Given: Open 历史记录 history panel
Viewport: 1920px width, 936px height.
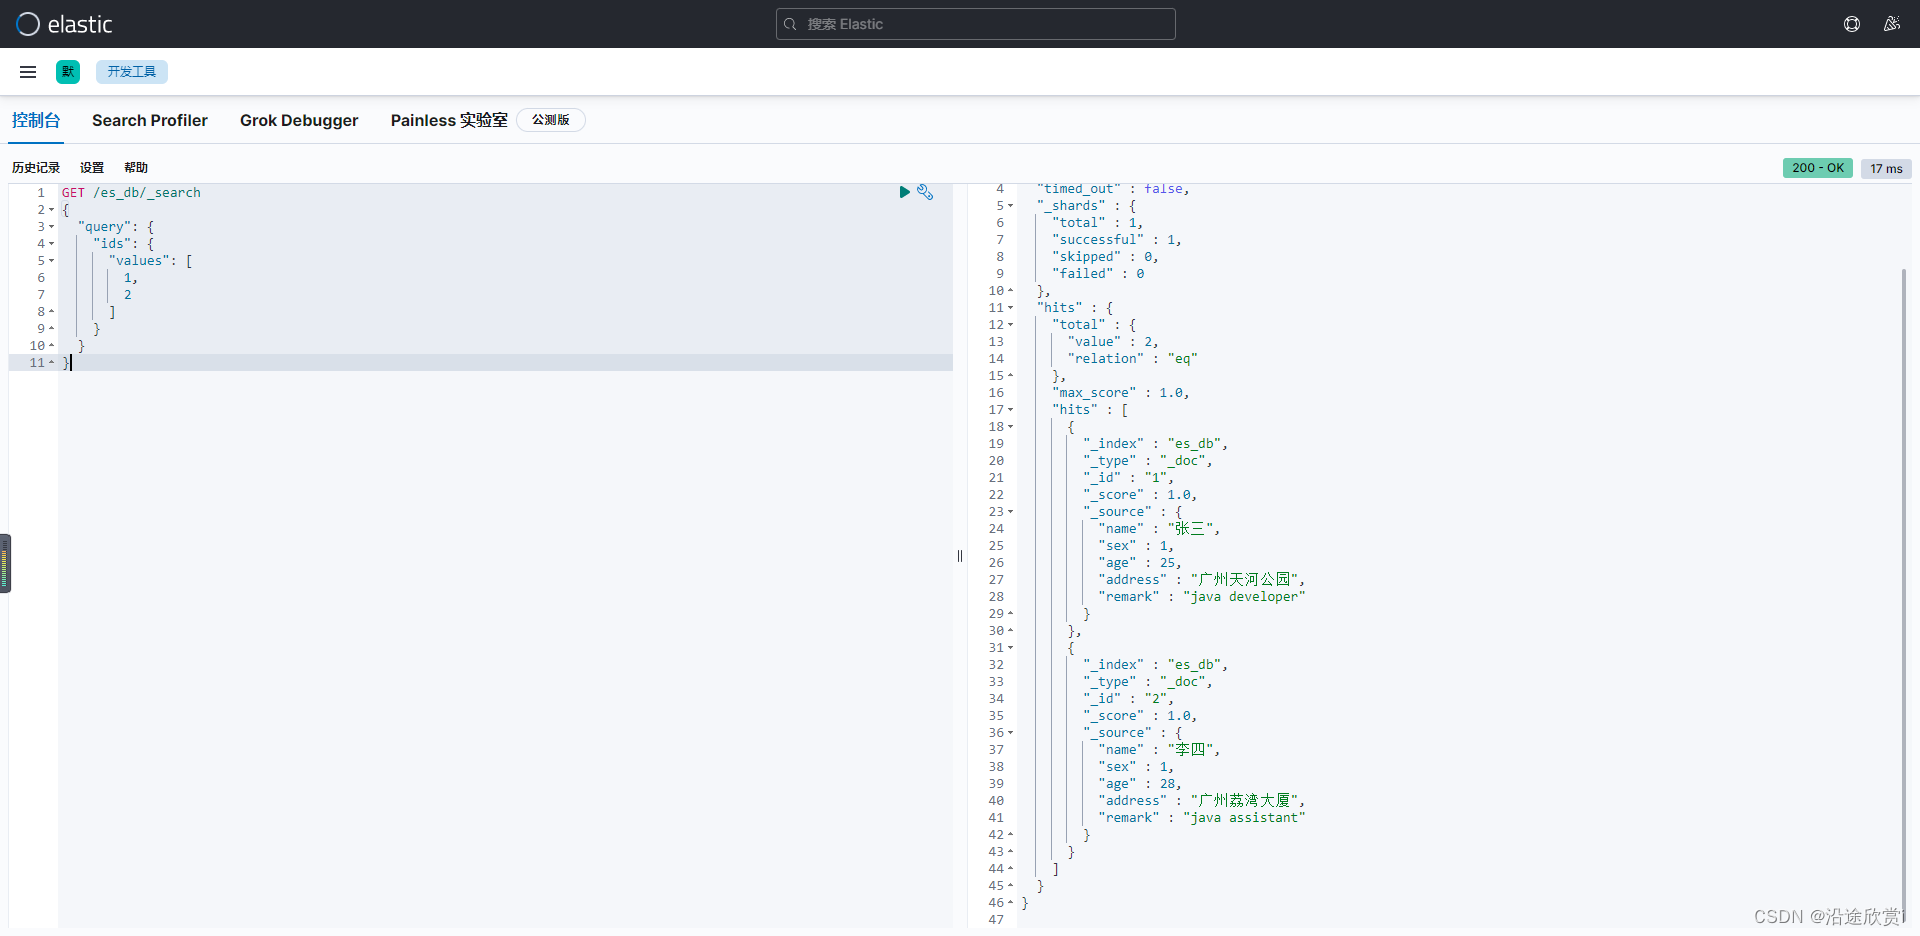Looking at the screenshot, I should click(x=36, y=168).
